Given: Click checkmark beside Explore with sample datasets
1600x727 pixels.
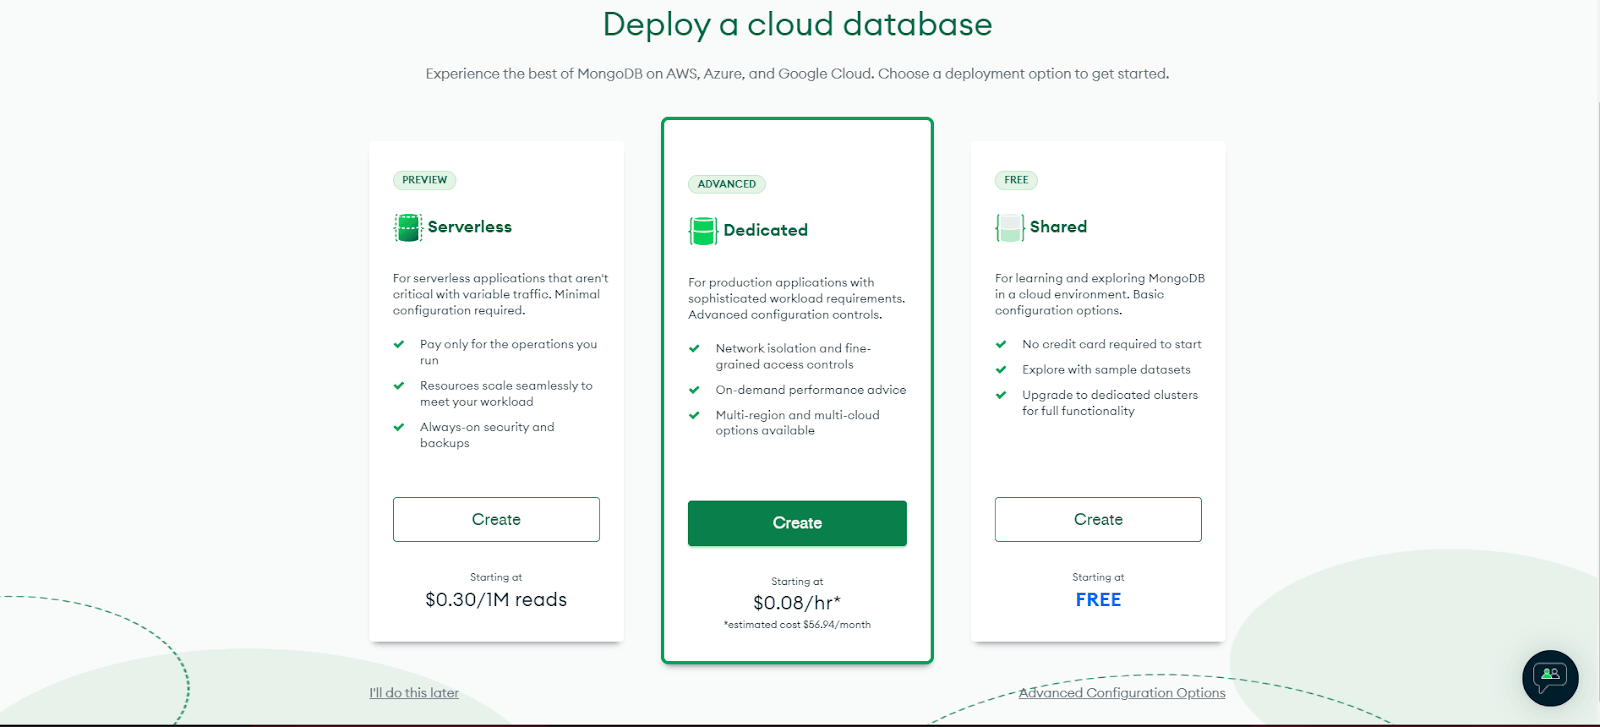Looking at the screenshot, I should [x=1001, y=370].
